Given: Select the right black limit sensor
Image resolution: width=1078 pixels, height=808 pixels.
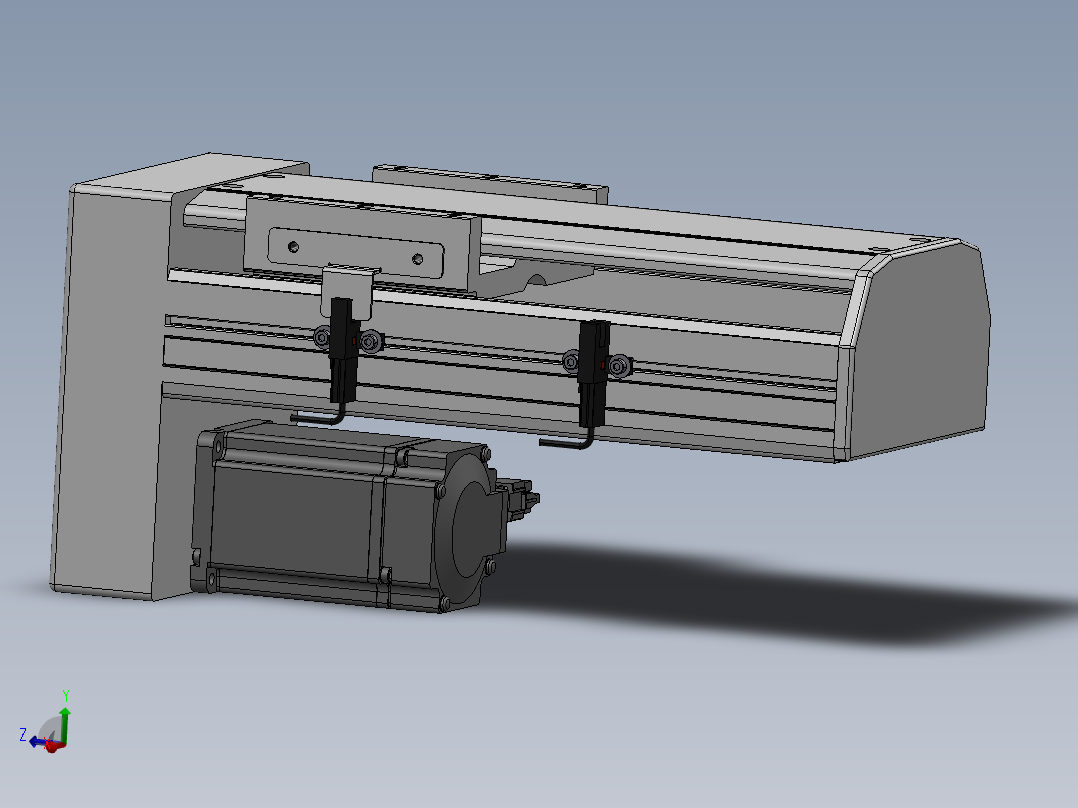Looking at the screenshot, I should pyautogui.click(x=594, y=373).
